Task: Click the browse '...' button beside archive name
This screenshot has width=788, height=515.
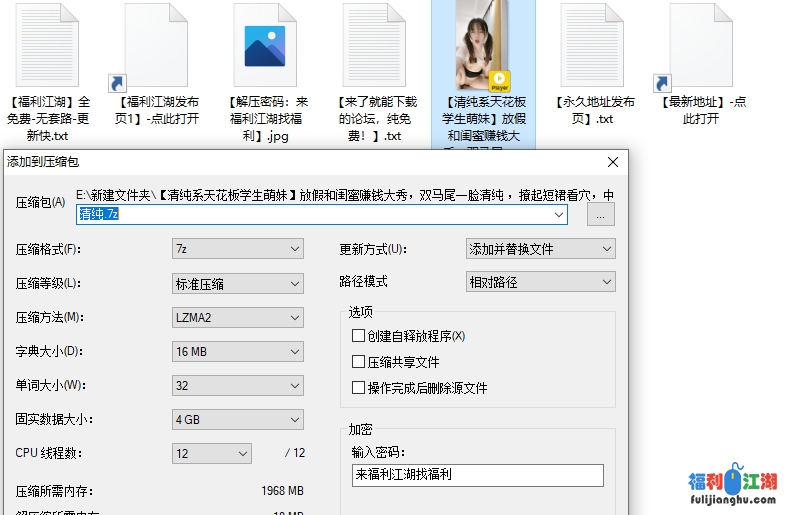Action: pos(600,215)
